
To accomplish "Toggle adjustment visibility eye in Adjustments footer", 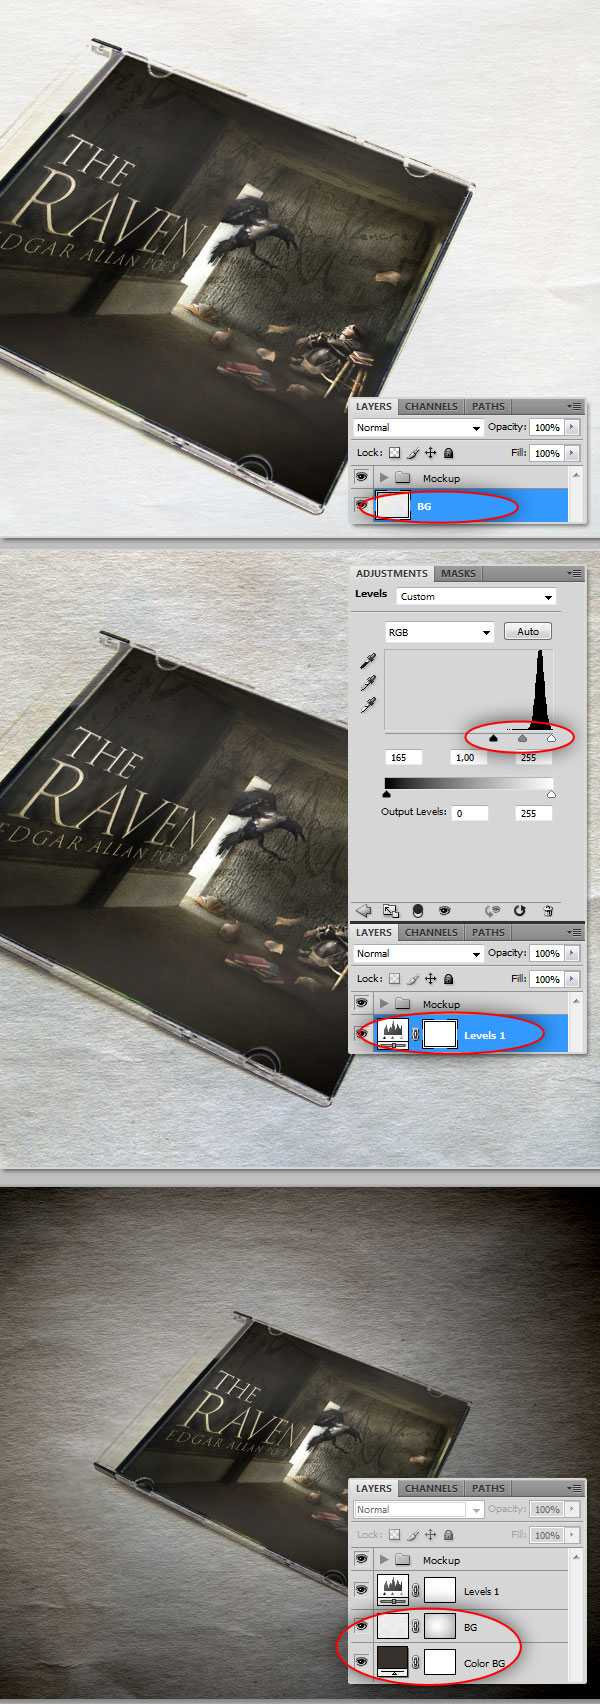I will pyautogui.click(x=444, y=910).
